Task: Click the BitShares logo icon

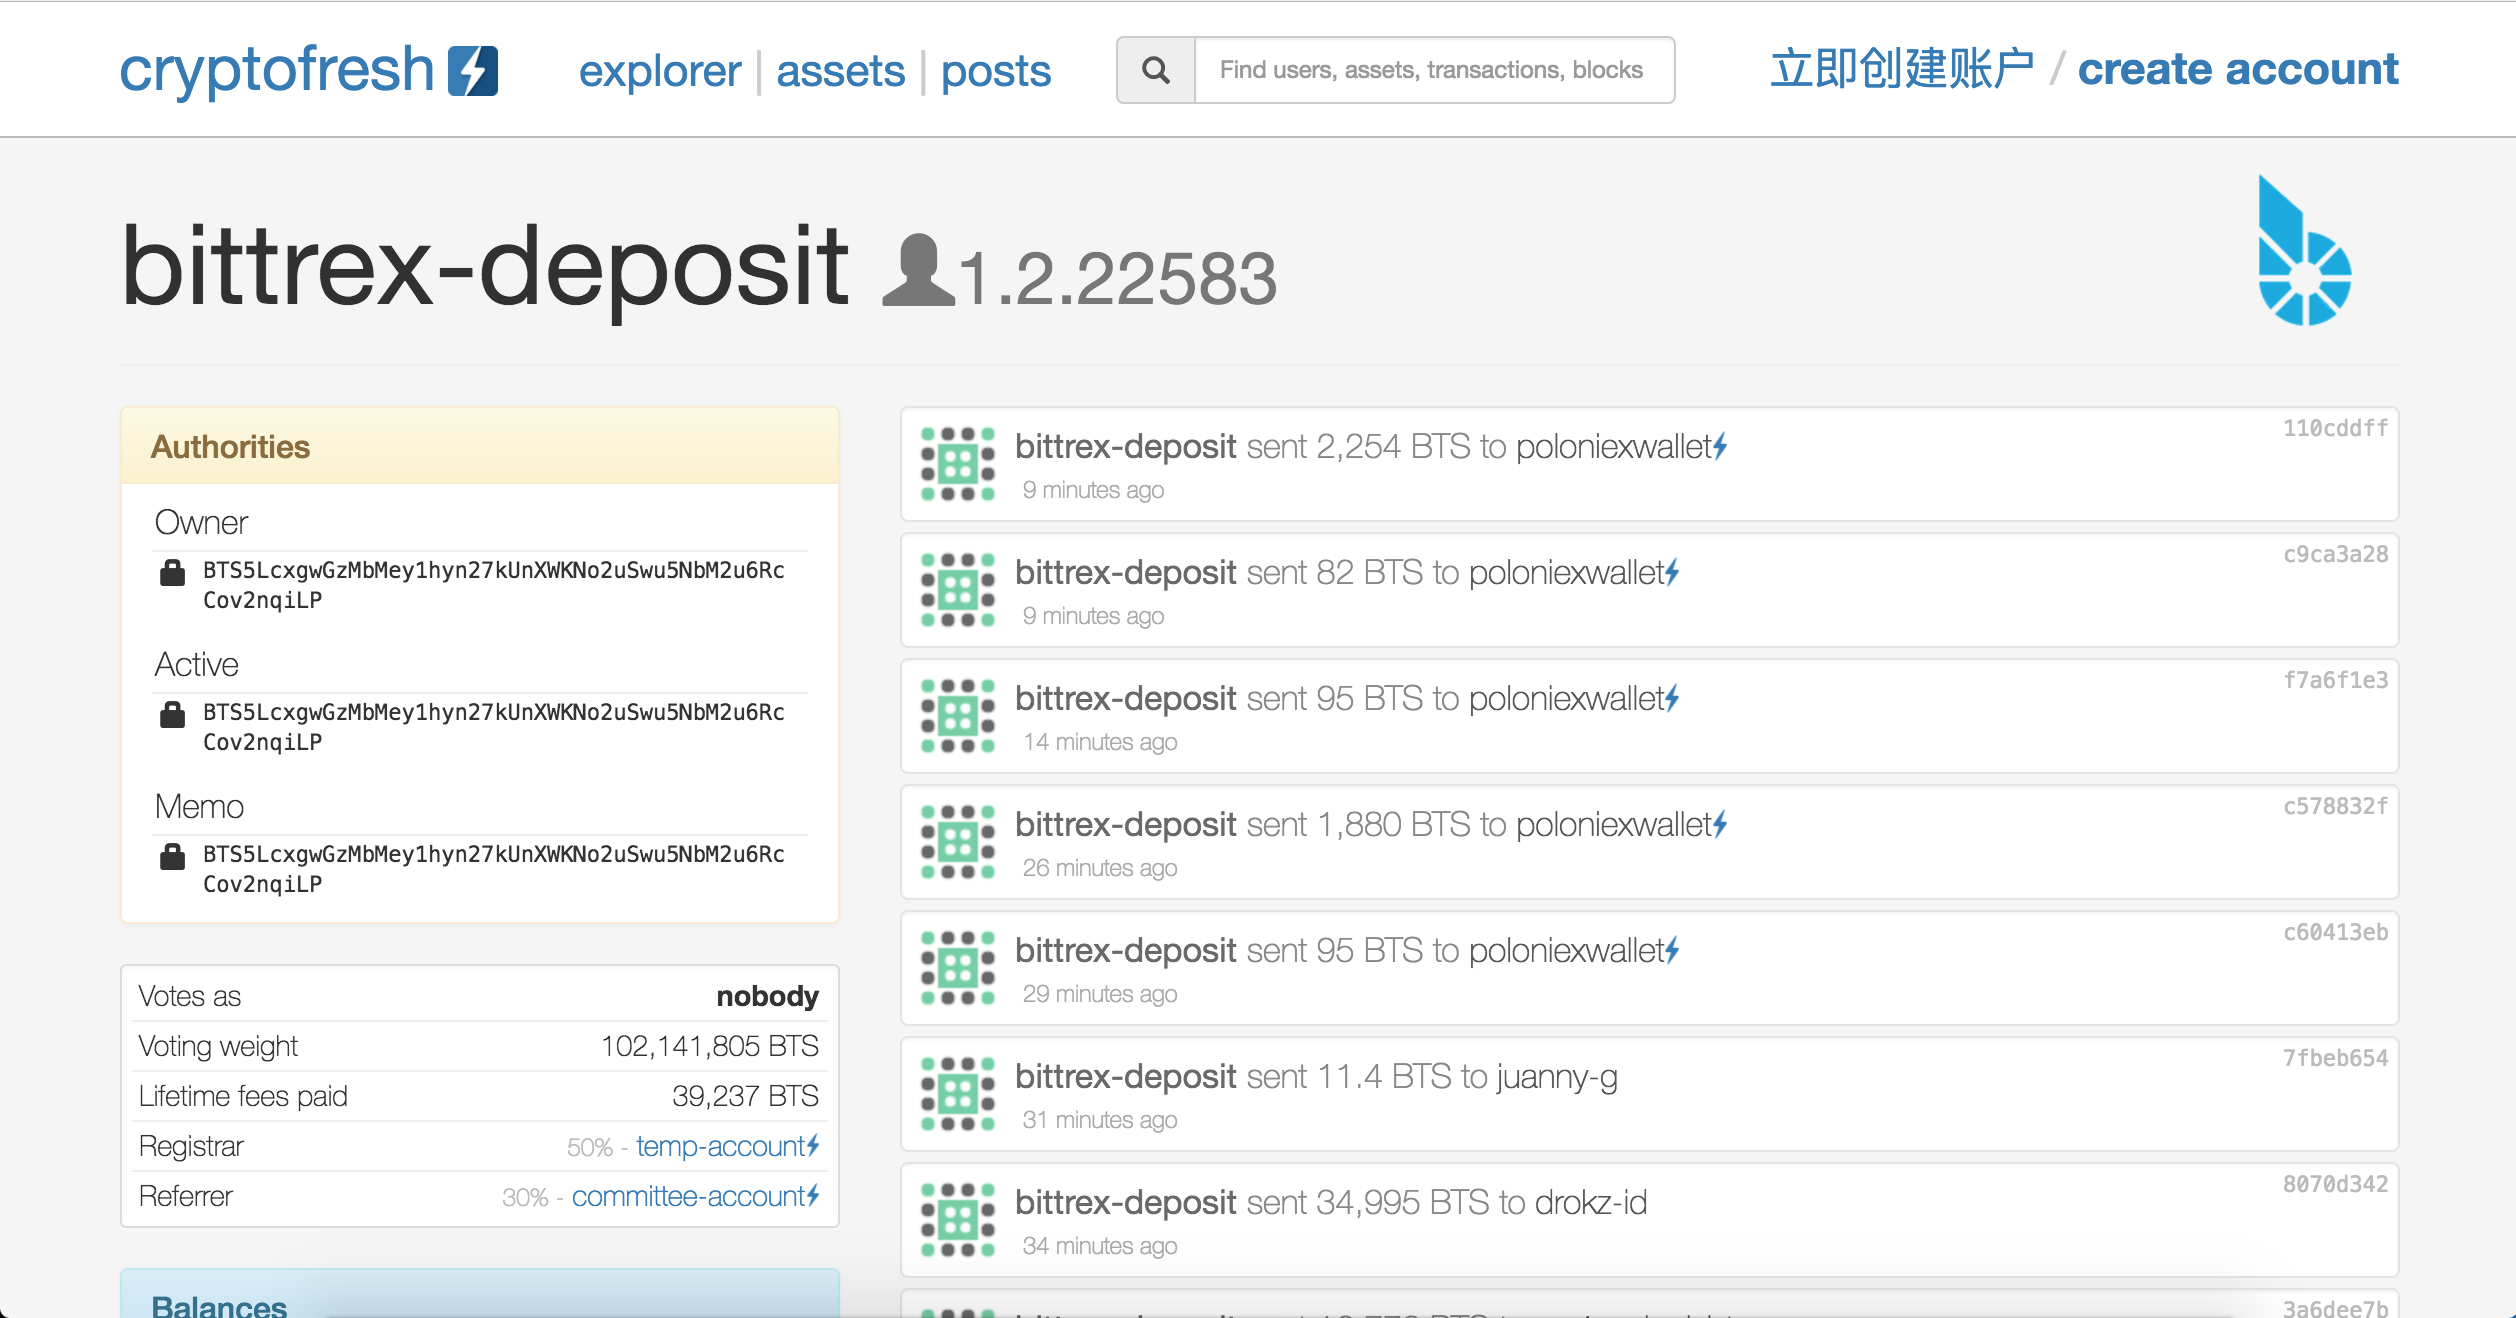Action: tap(2304, 251)
